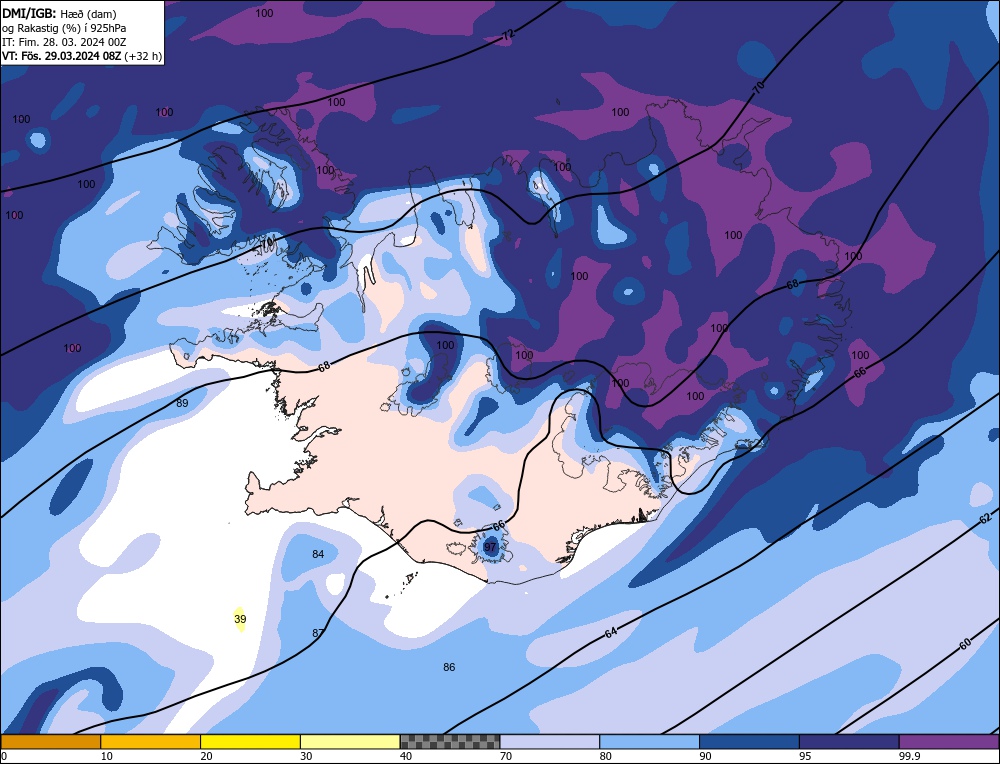1000x764 pixels.
Task: Click the "30" legend tick label
Action: point(306,756)
